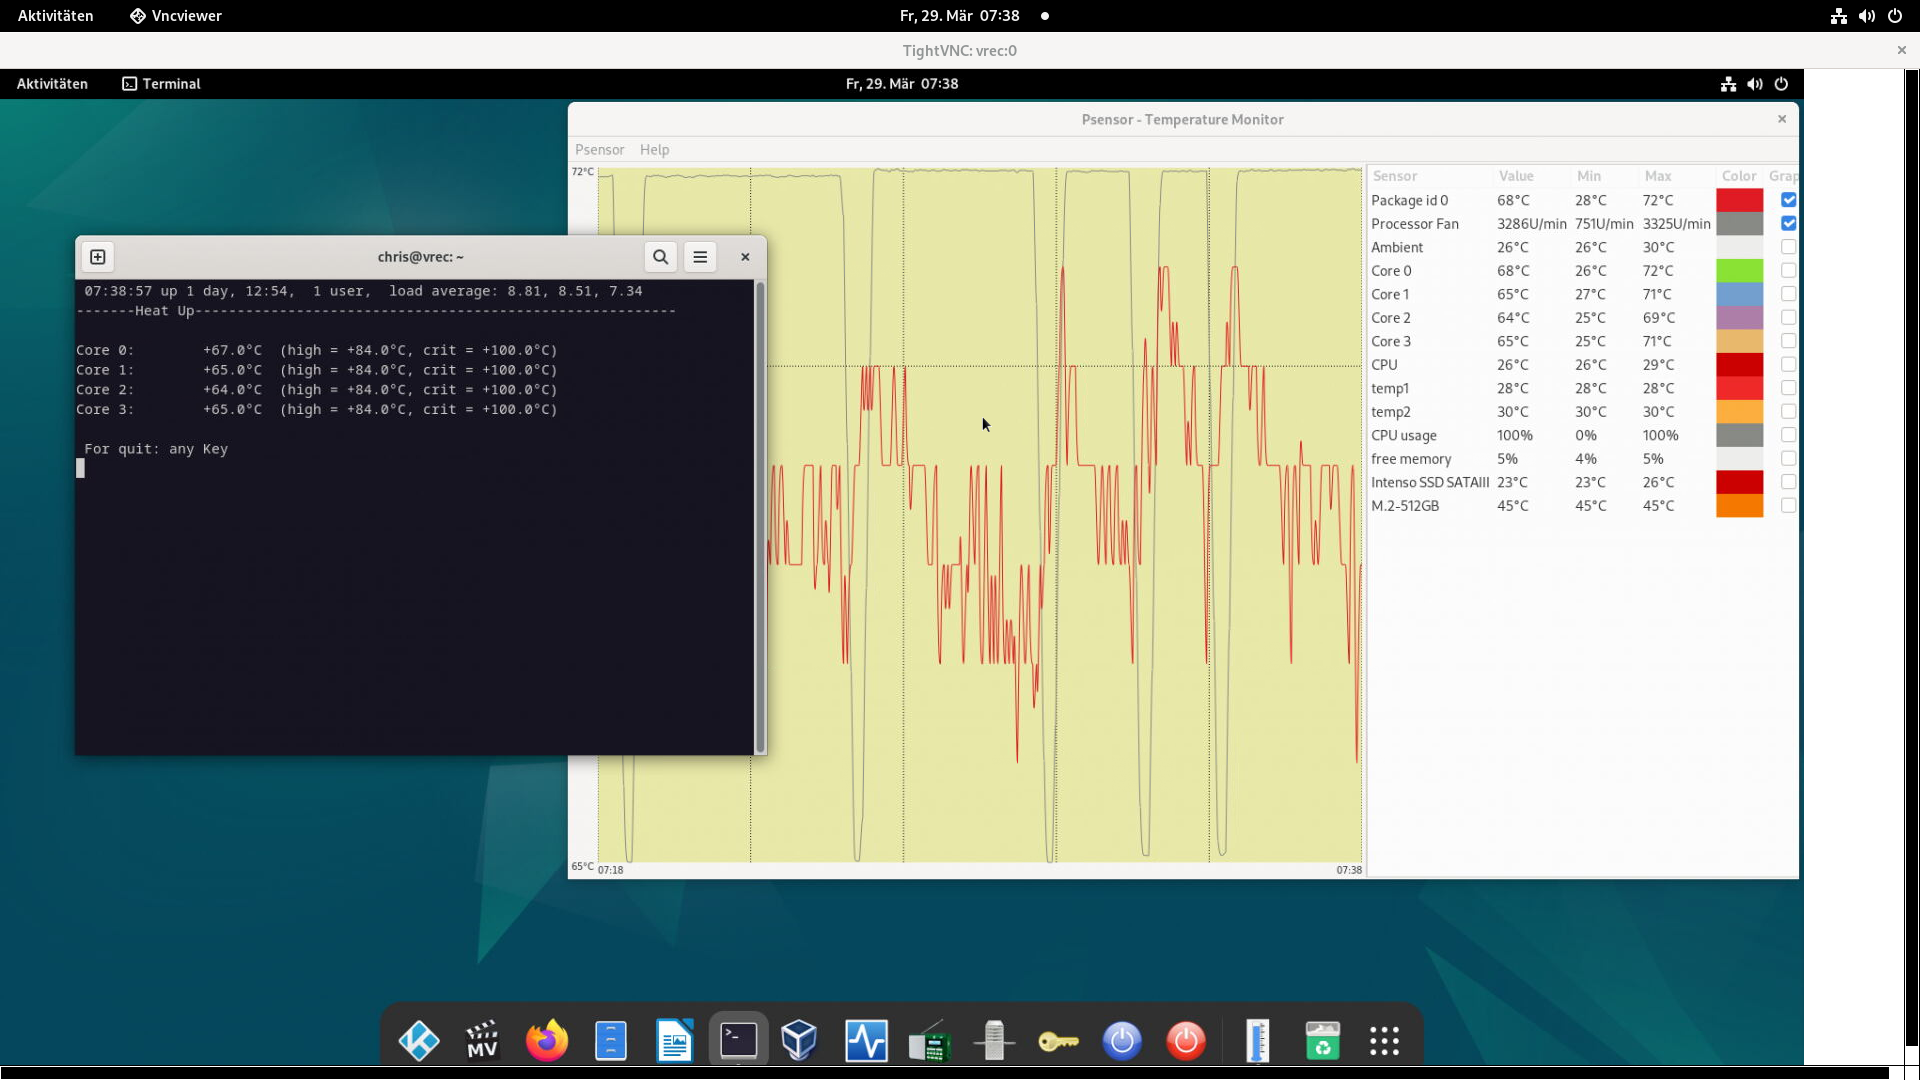This screenshot has height=1080, width=1920.
Task: Open the Help menu in Psensor
Action: click(654, 150)
